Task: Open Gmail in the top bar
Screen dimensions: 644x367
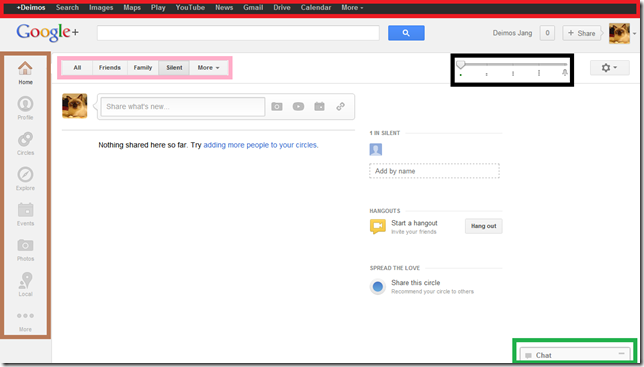Action: pos(253,7)
